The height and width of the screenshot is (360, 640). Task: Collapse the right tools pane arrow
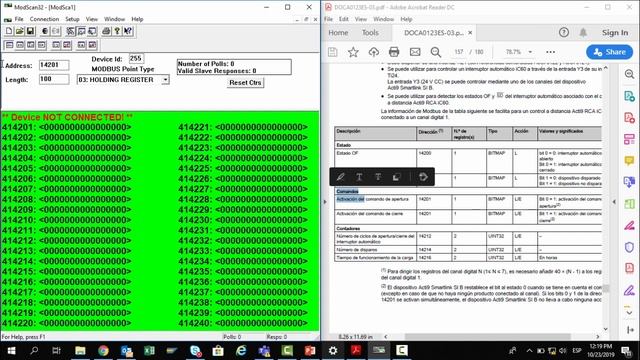pos(614,202)
